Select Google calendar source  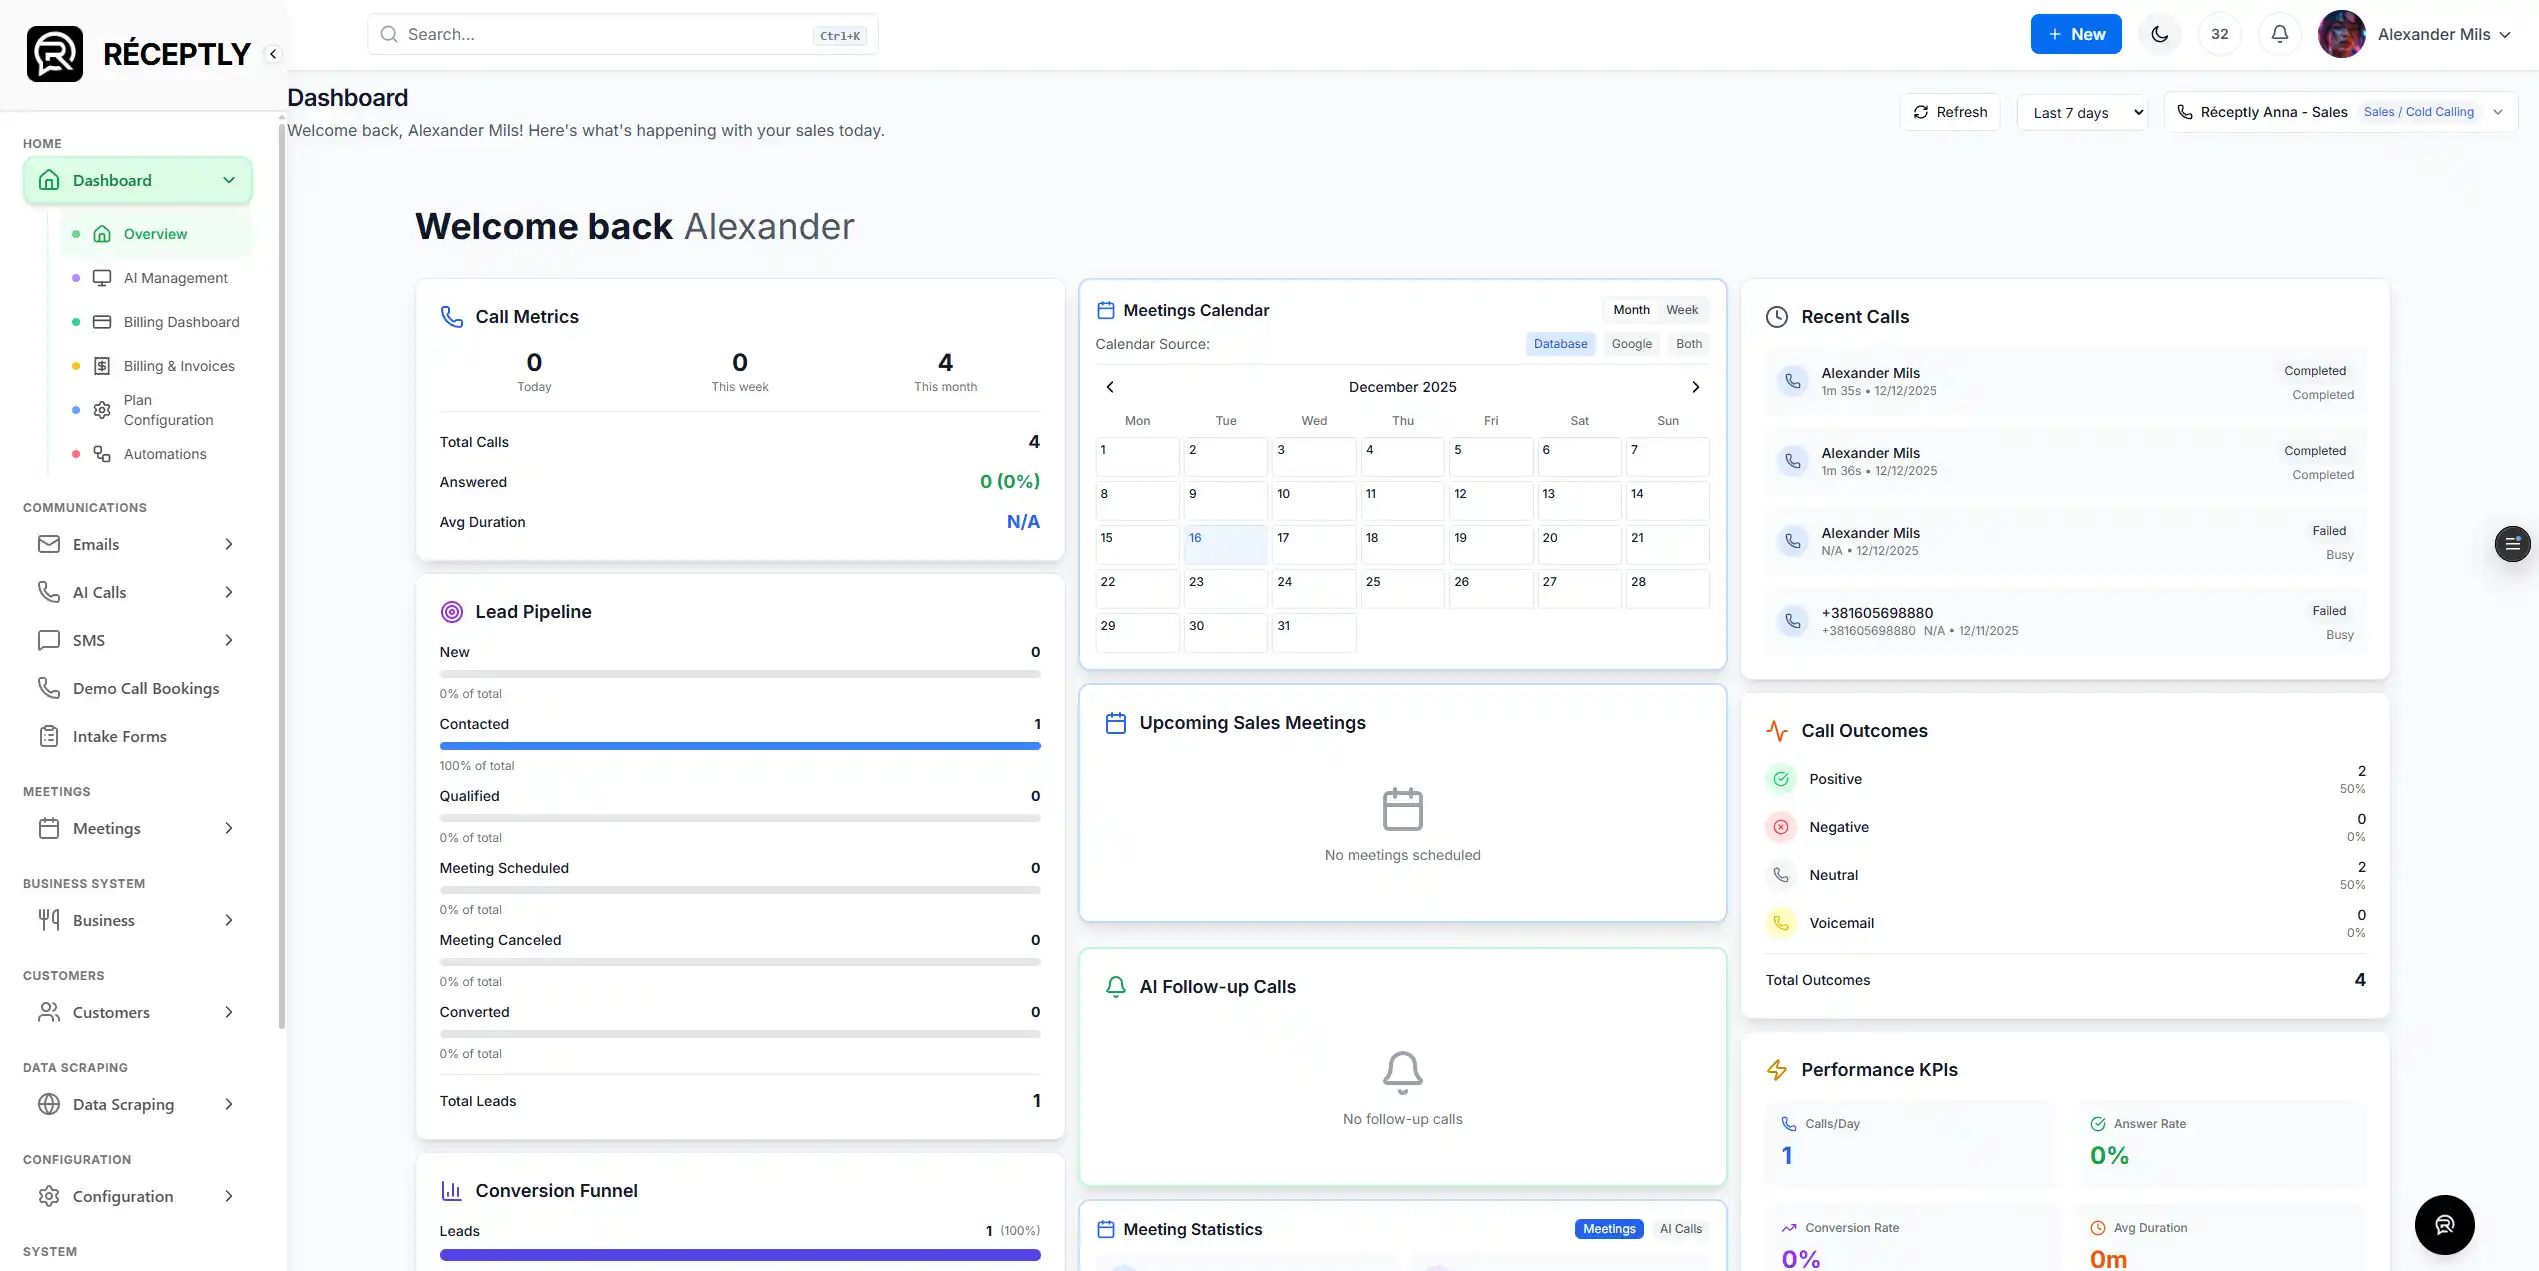tap(1631, 344)
